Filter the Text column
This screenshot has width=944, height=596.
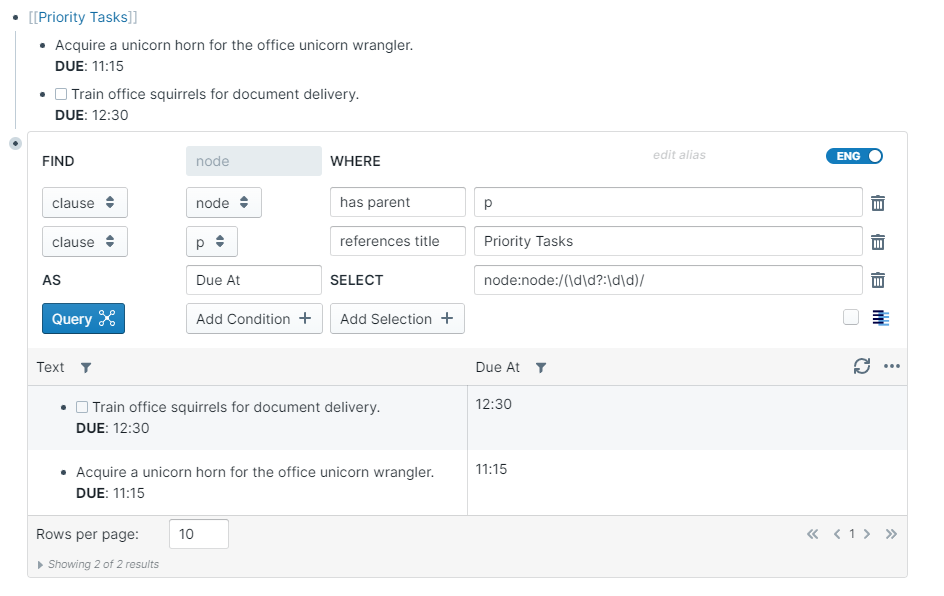tap(86, 368)
